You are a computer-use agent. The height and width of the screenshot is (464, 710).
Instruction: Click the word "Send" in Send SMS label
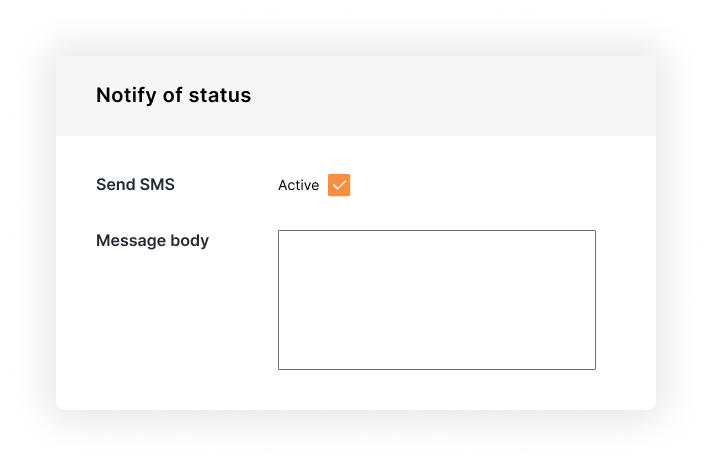115,185
